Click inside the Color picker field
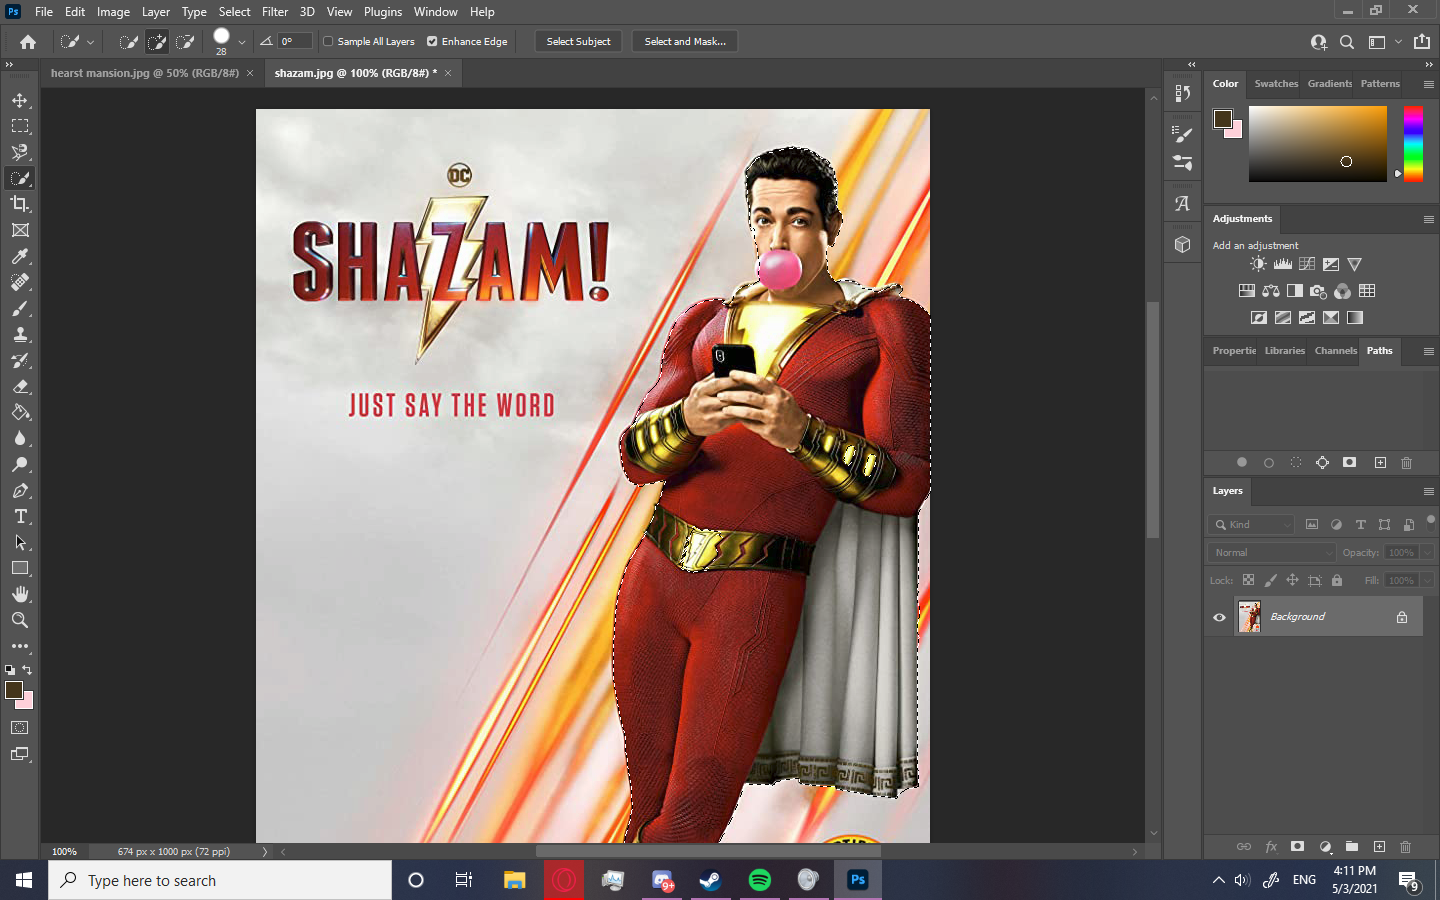Image resolution: width=1440 pixels, height=900 pixels. [1318, 143]
